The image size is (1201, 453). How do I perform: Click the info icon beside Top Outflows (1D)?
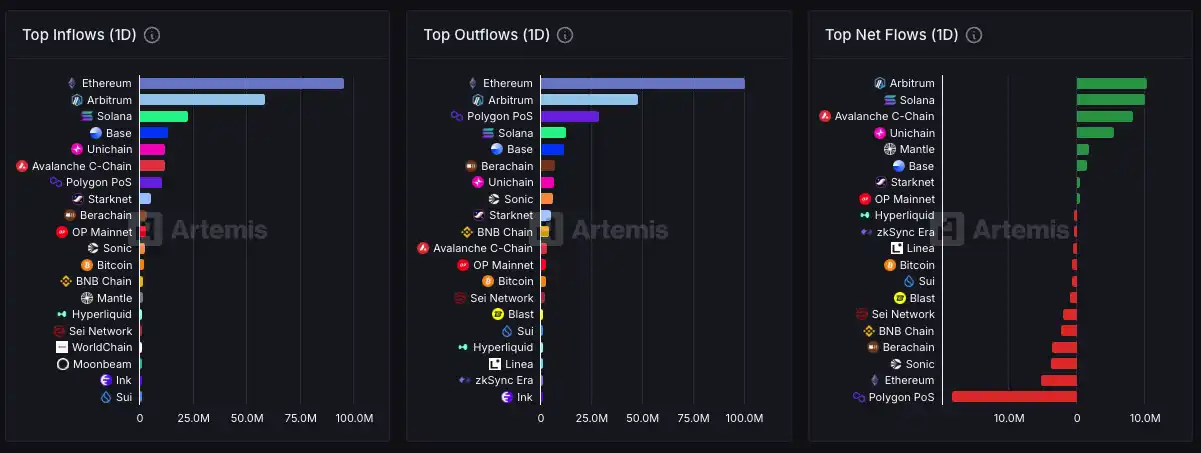point(565,35)
